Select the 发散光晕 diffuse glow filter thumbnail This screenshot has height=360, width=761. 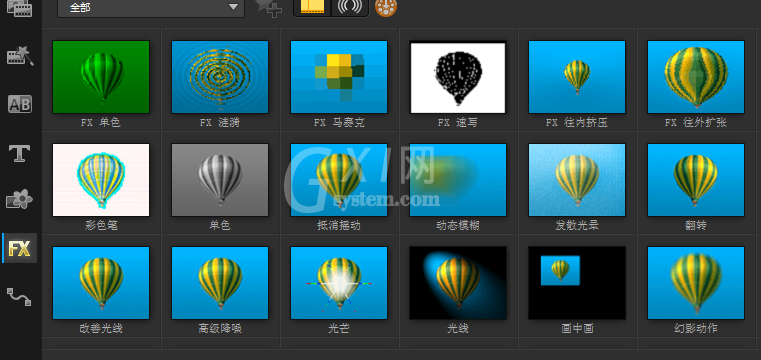[x=577, y=180]
